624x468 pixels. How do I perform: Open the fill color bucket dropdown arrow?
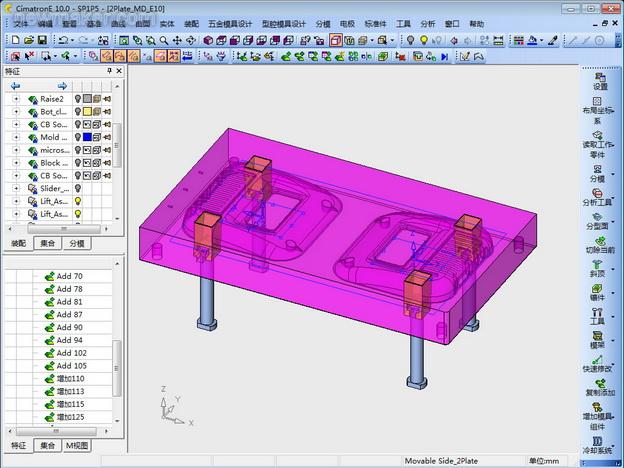(x=542, y=40)
